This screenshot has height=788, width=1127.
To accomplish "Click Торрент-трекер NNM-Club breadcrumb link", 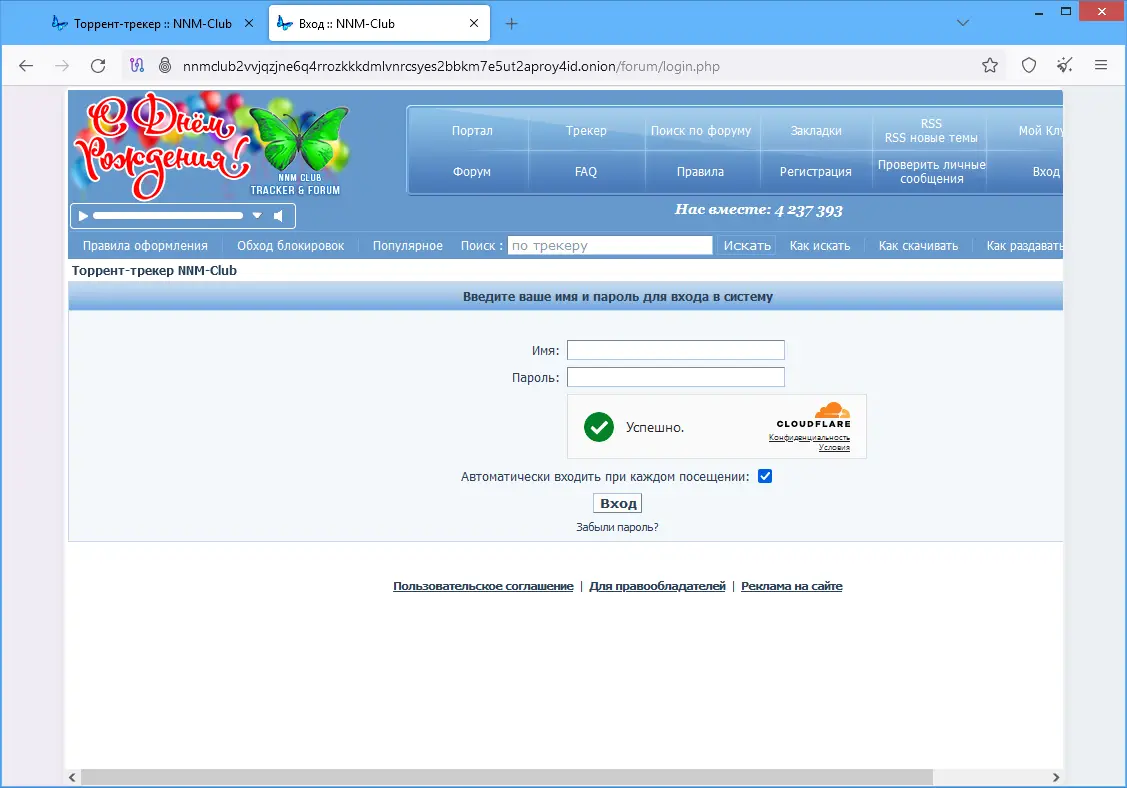I will pos(154,270).
